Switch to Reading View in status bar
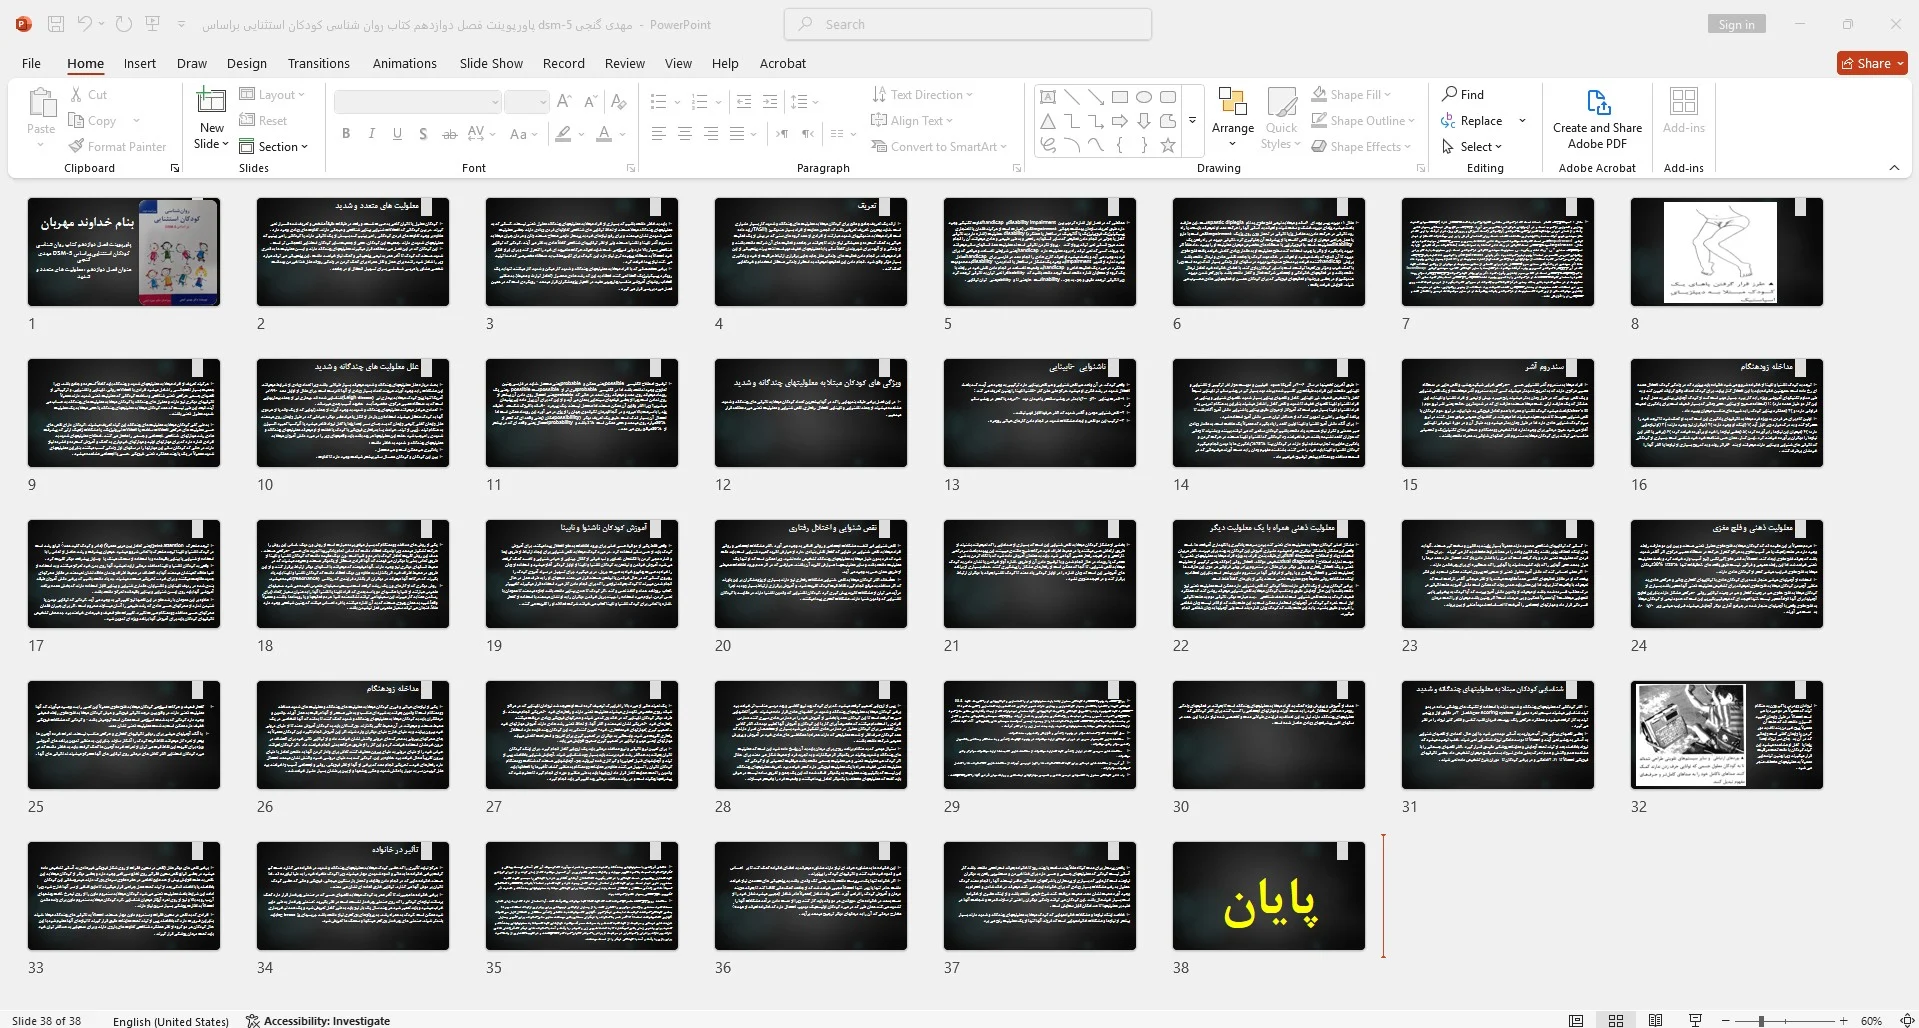Viewport: 1919px width, 1028px height. [1656, 1021]
